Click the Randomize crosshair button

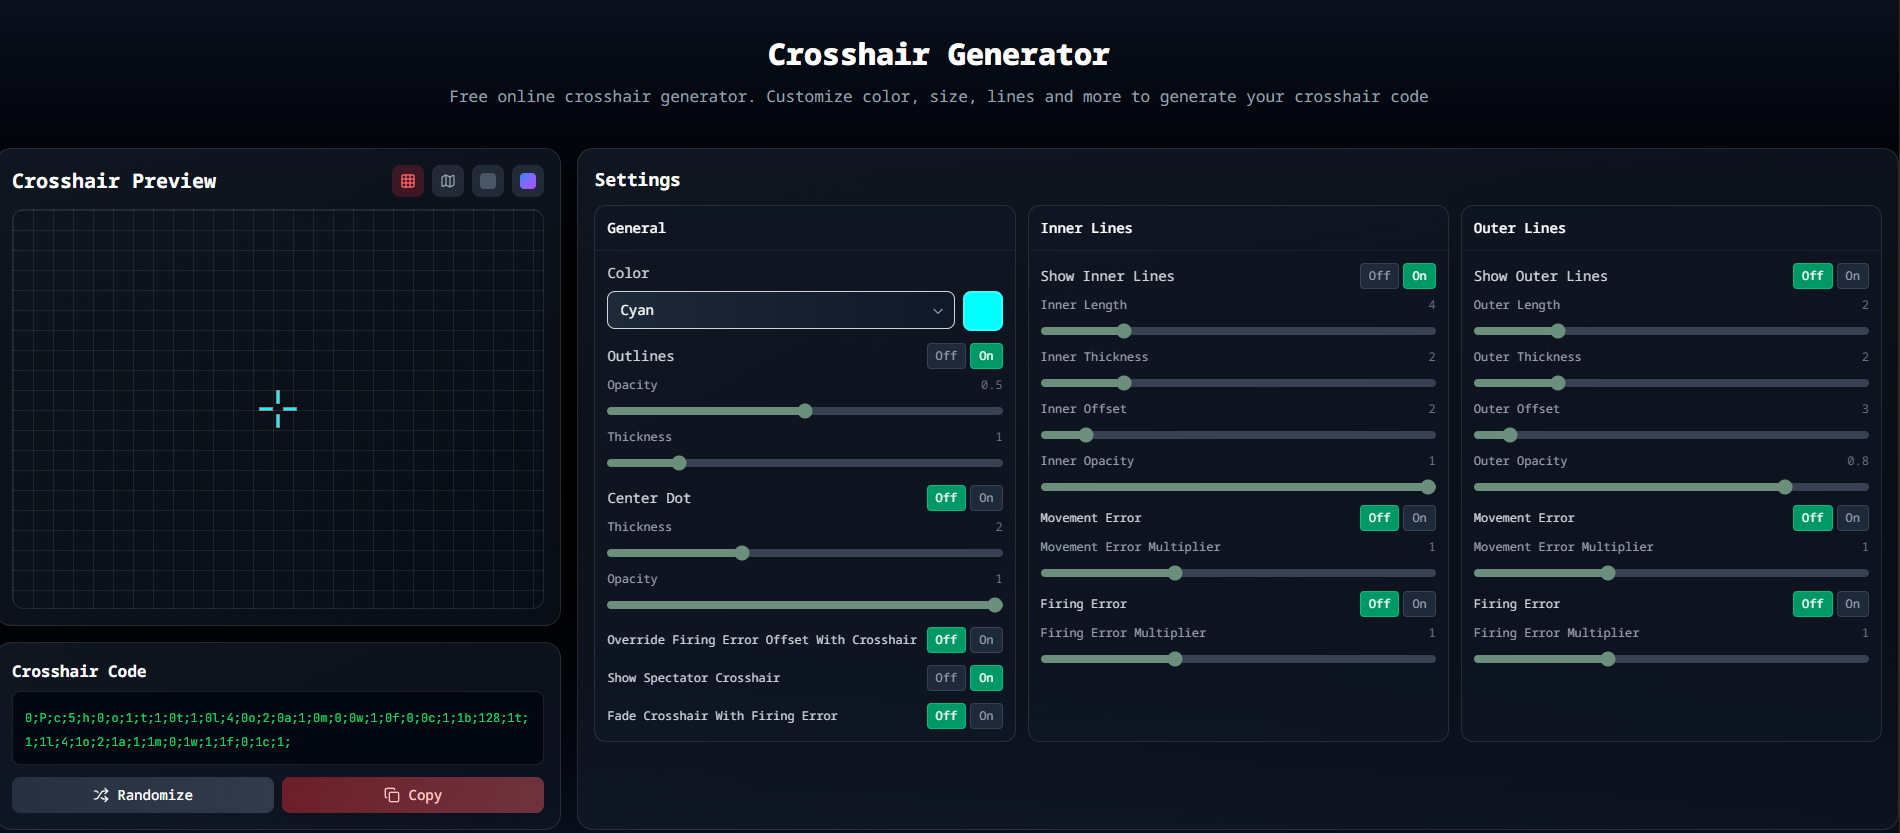[143, 795]
